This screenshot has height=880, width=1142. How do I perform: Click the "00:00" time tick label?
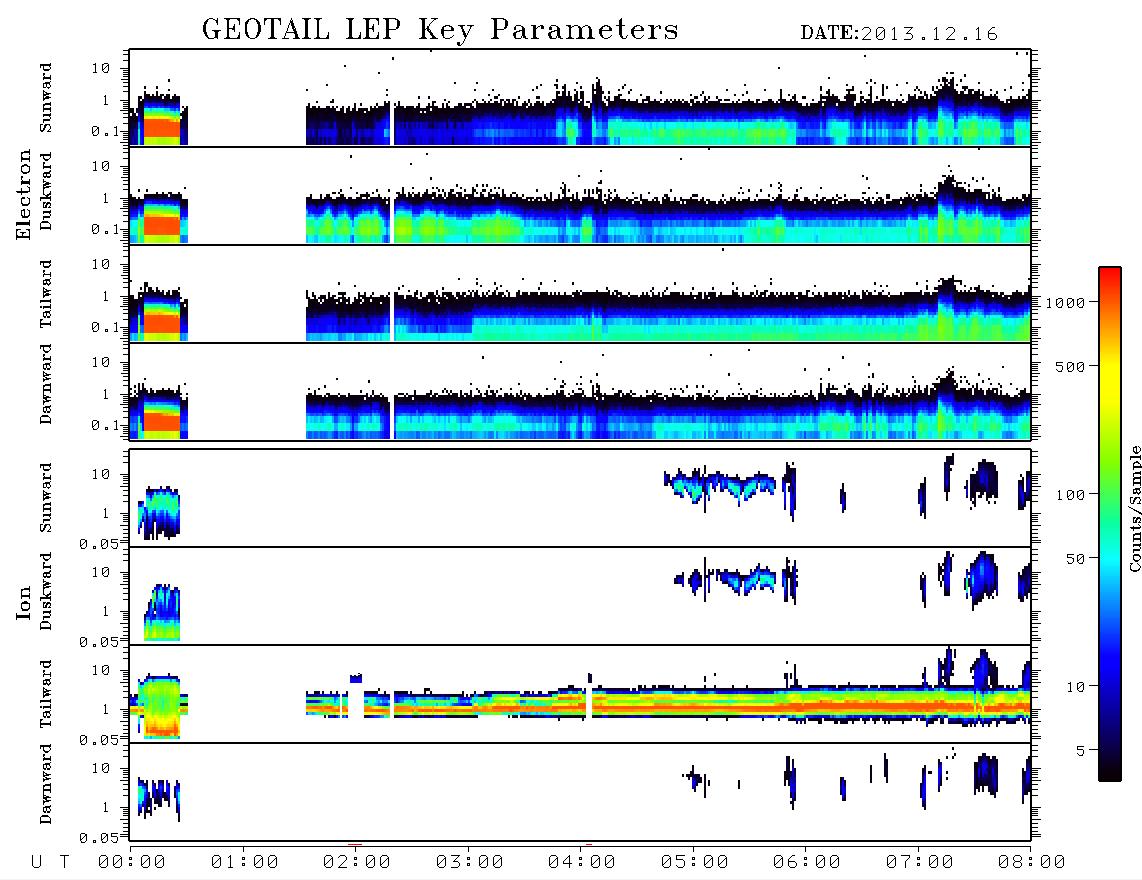(x=132, y=862)
